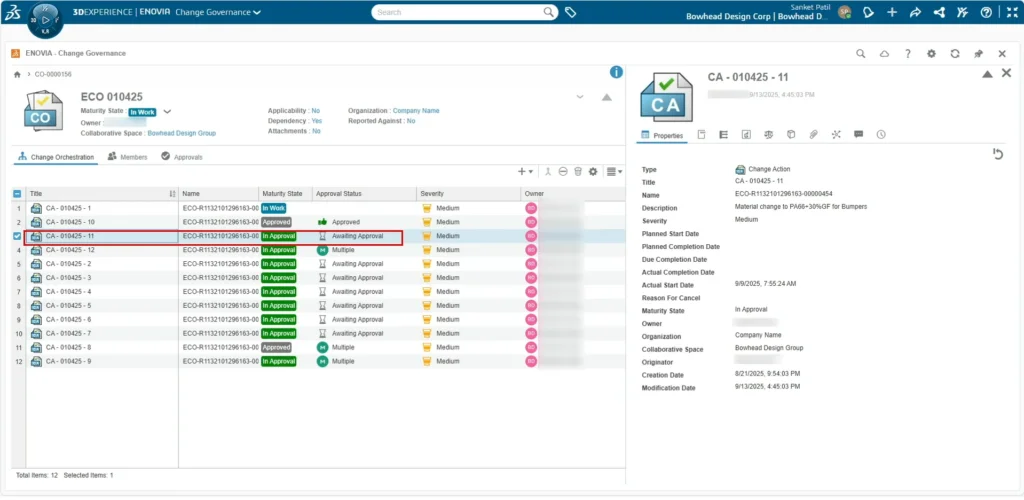This screenshot has width=1024, height=500.
Task: Click the dependency branch toolbar icon
Action: tap(548, 171)
